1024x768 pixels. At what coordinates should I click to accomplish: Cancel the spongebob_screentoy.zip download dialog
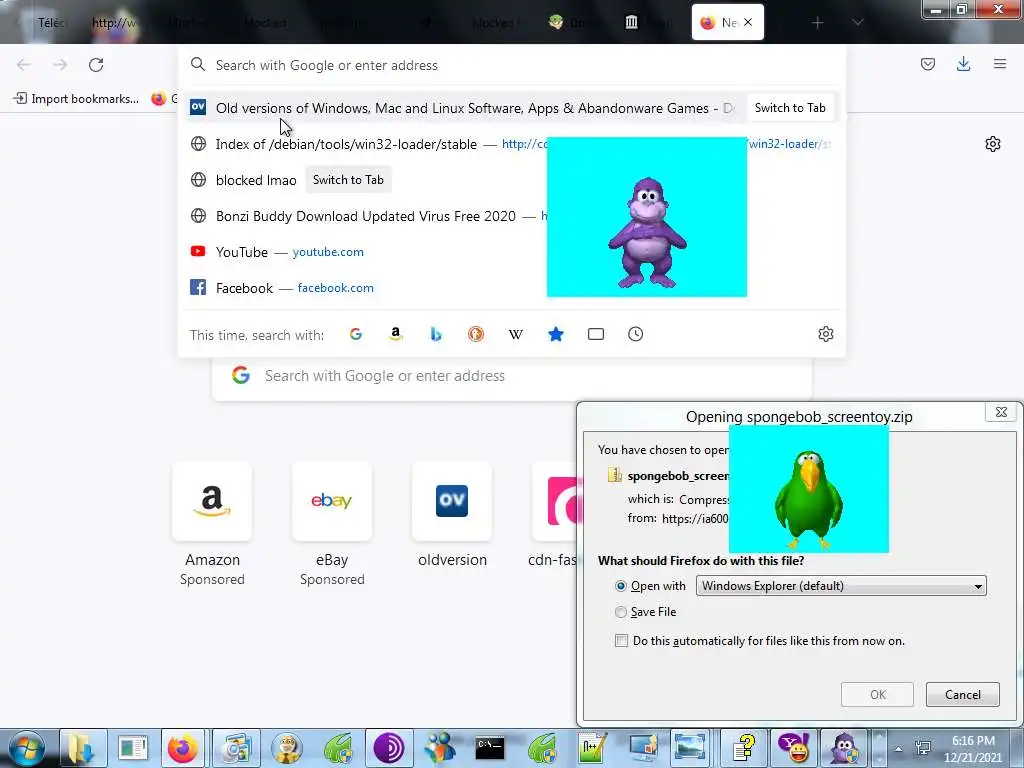tap(963, 694)
